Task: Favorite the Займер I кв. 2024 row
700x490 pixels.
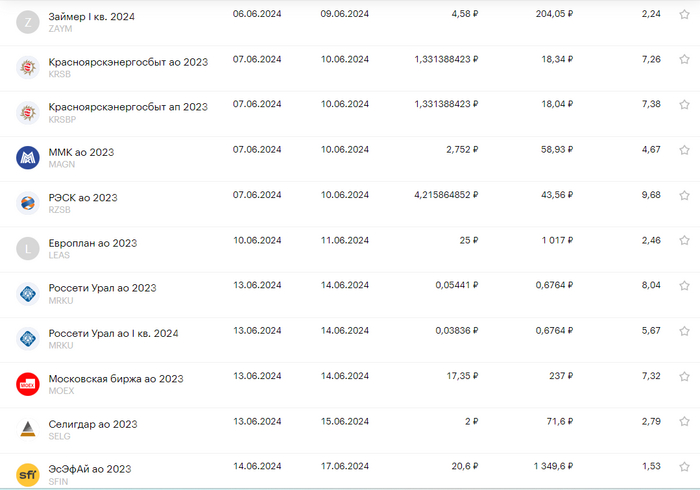Action: tap(684, 15)
